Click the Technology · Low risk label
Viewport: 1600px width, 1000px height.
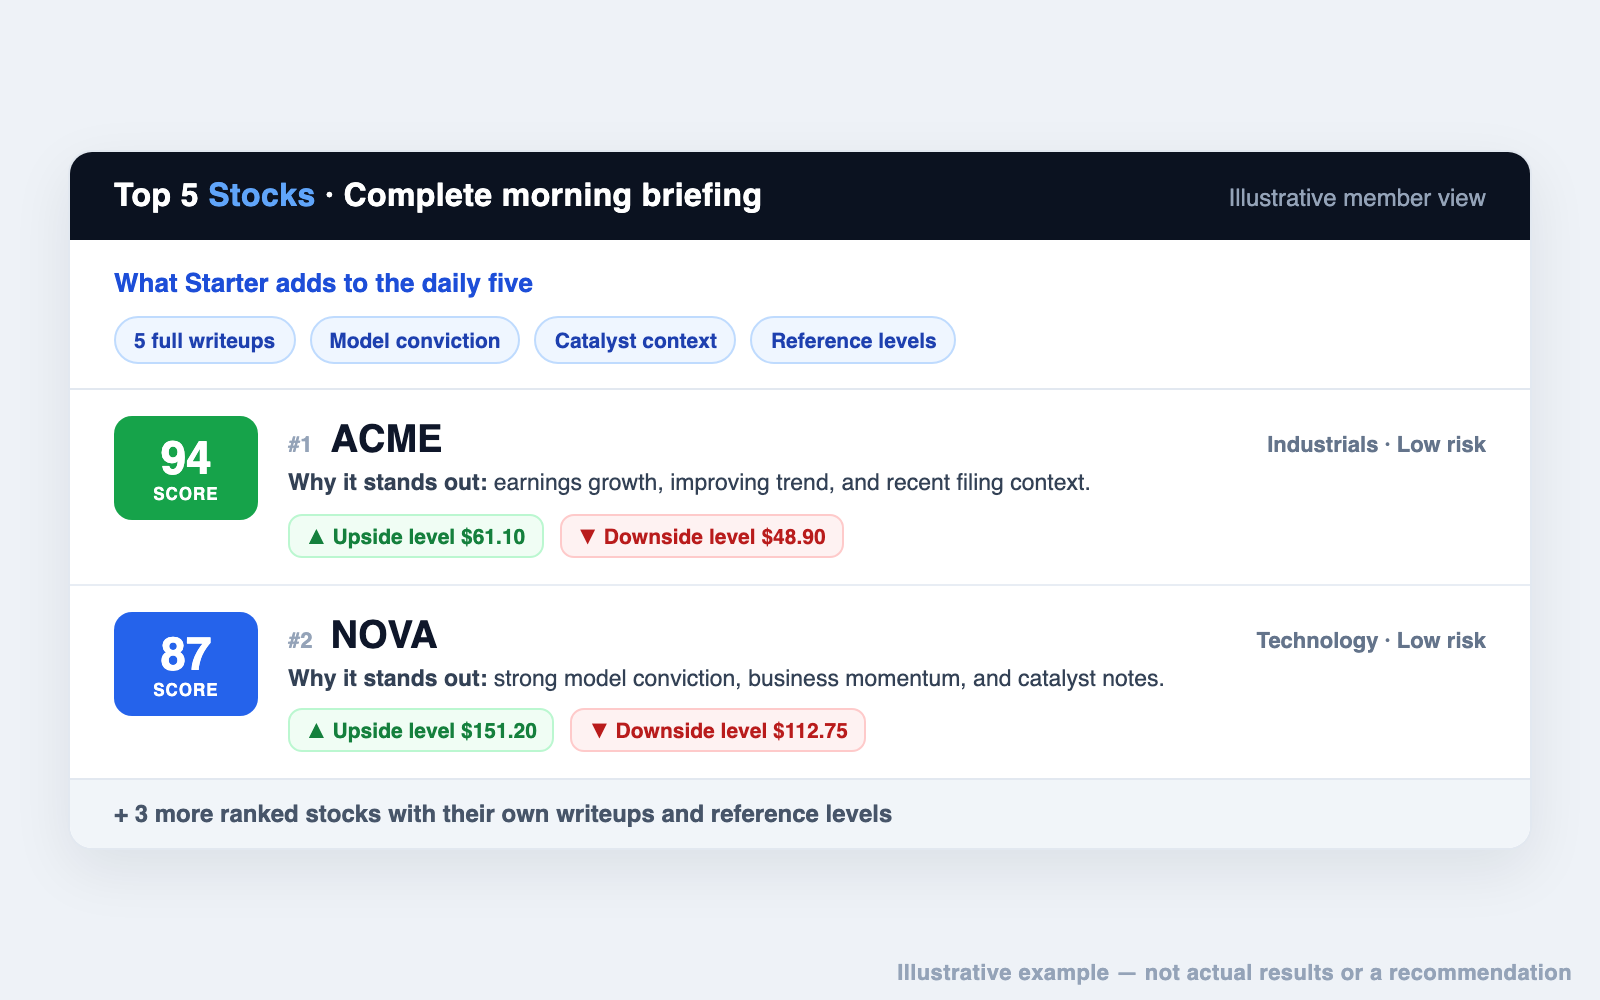pyautogui.click(x=1371, y=640)
